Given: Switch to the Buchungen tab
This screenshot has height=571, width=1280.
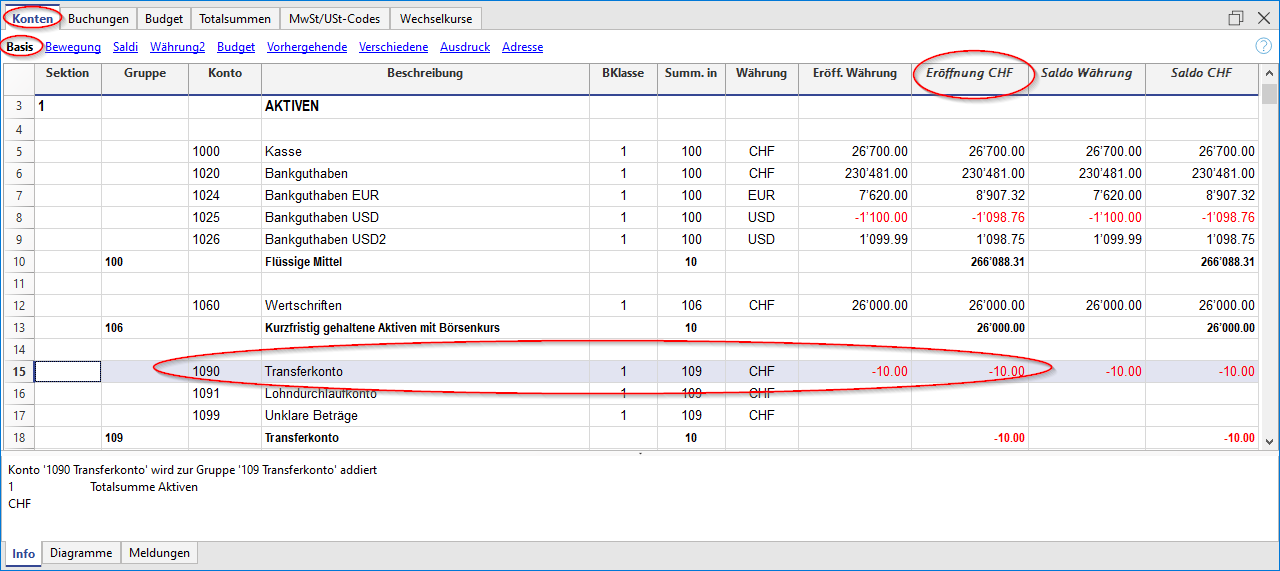Looking at the screenshot, I should (98, 19).
